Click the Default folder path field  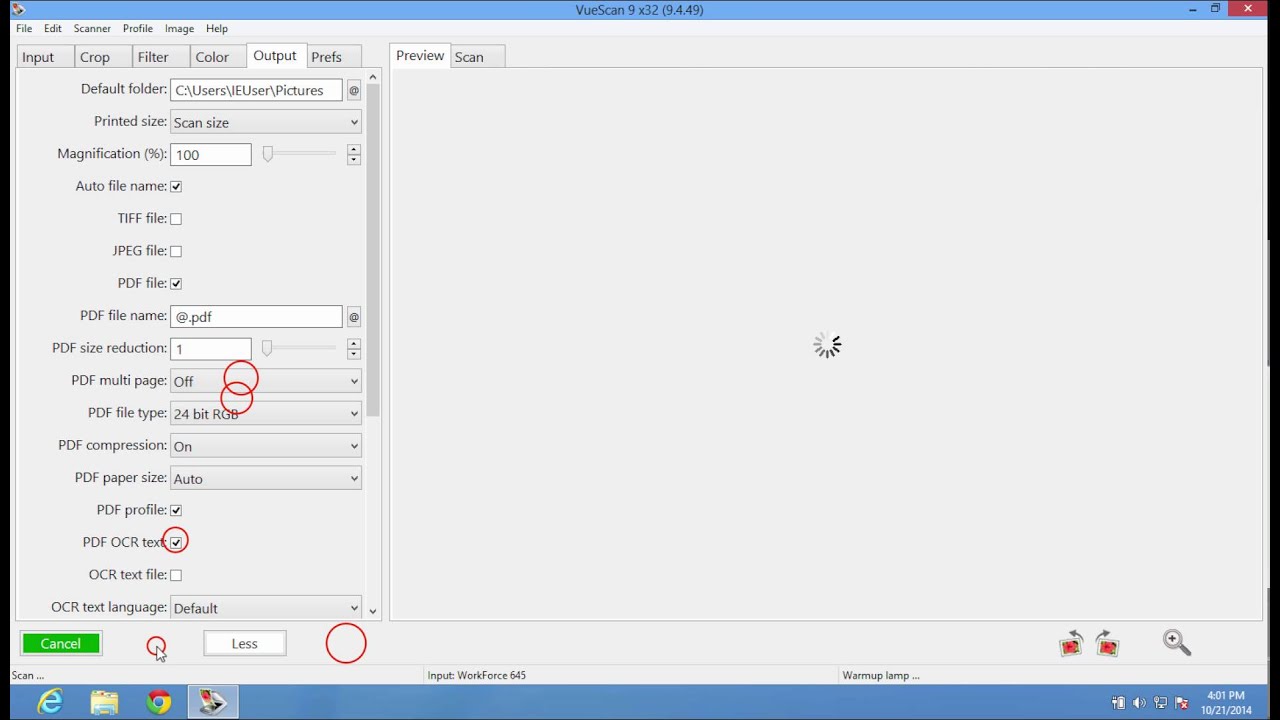click(256, 90)
